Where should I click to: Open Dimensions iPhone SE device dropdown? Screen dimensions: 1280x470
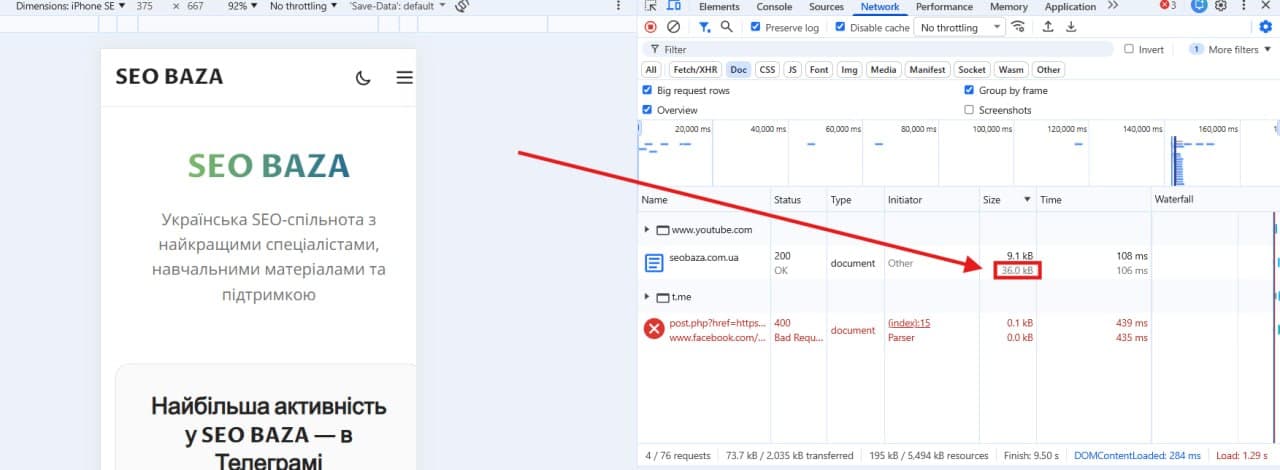pos(70,6)
